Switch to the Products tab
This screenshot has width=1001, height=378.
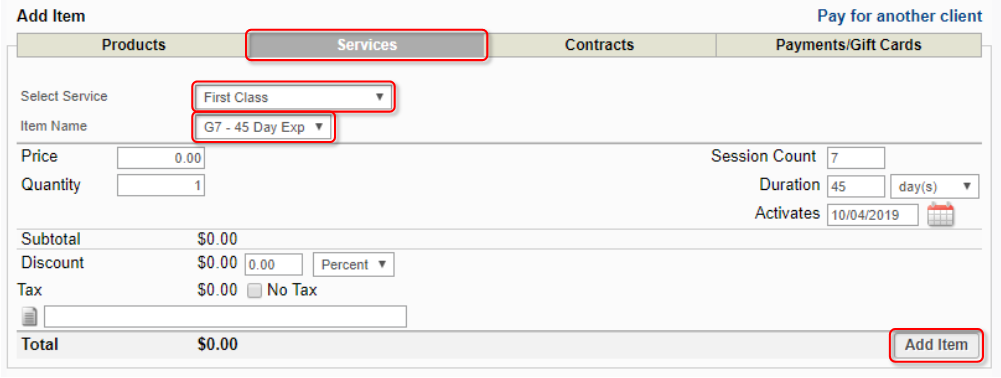point(133,45)
